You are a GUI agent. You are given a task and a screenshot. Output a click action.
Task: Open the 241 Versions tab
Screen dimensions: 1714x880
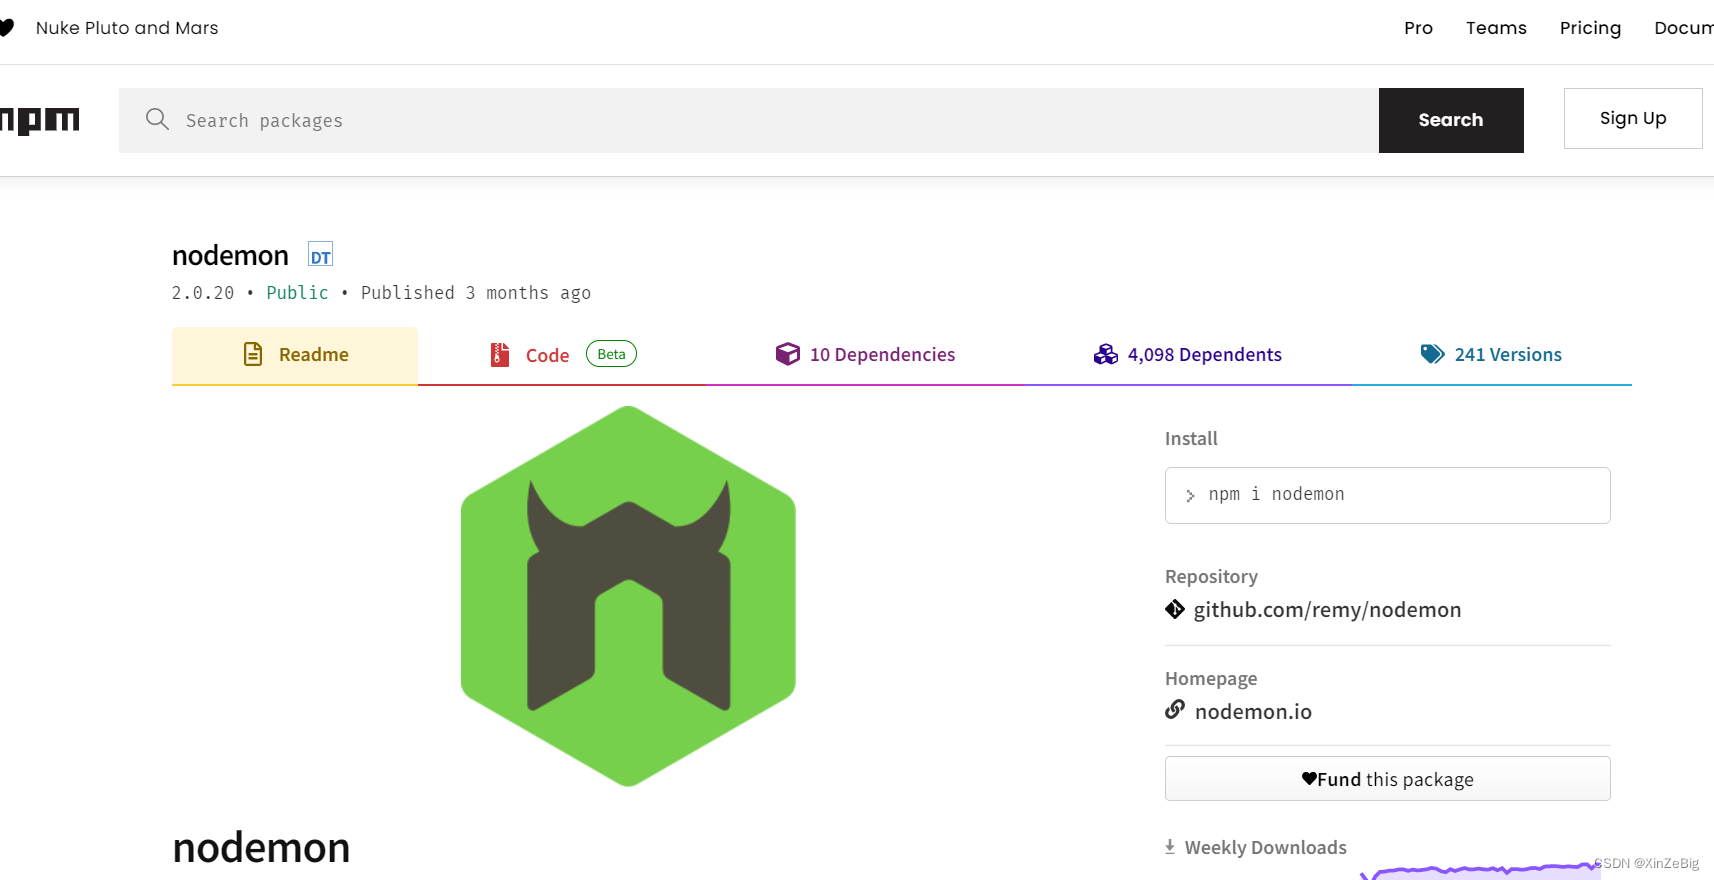point(1491,355)
